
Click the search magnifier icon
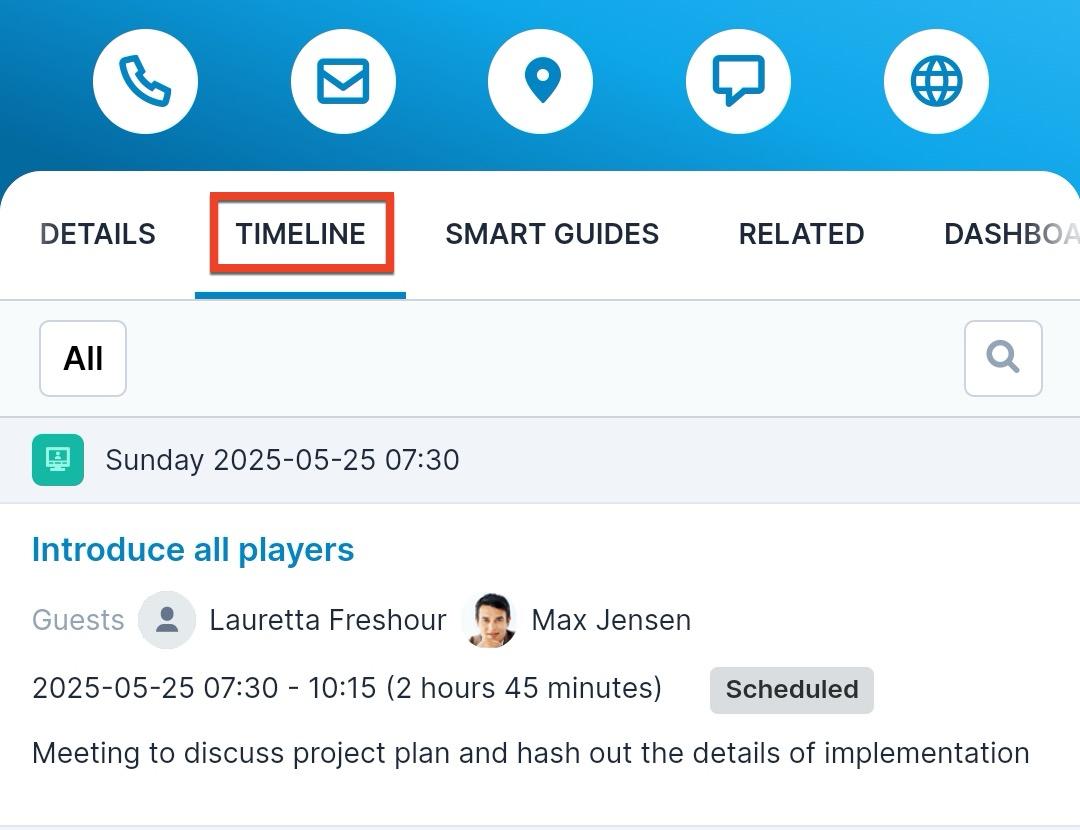click(1003, 358)
